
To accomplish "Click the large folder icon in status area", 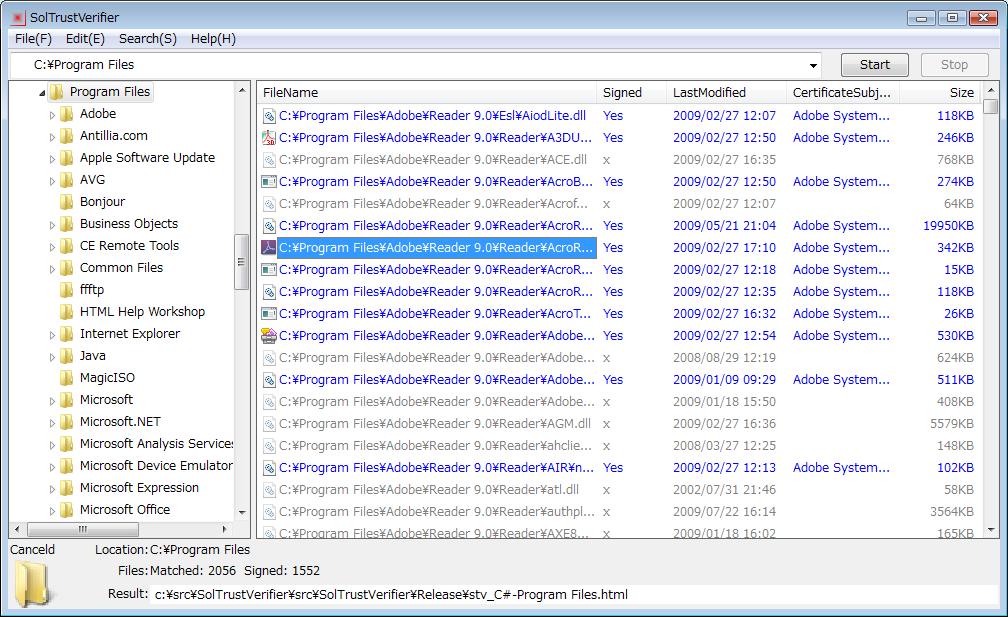I will click(x=33, y=584).
